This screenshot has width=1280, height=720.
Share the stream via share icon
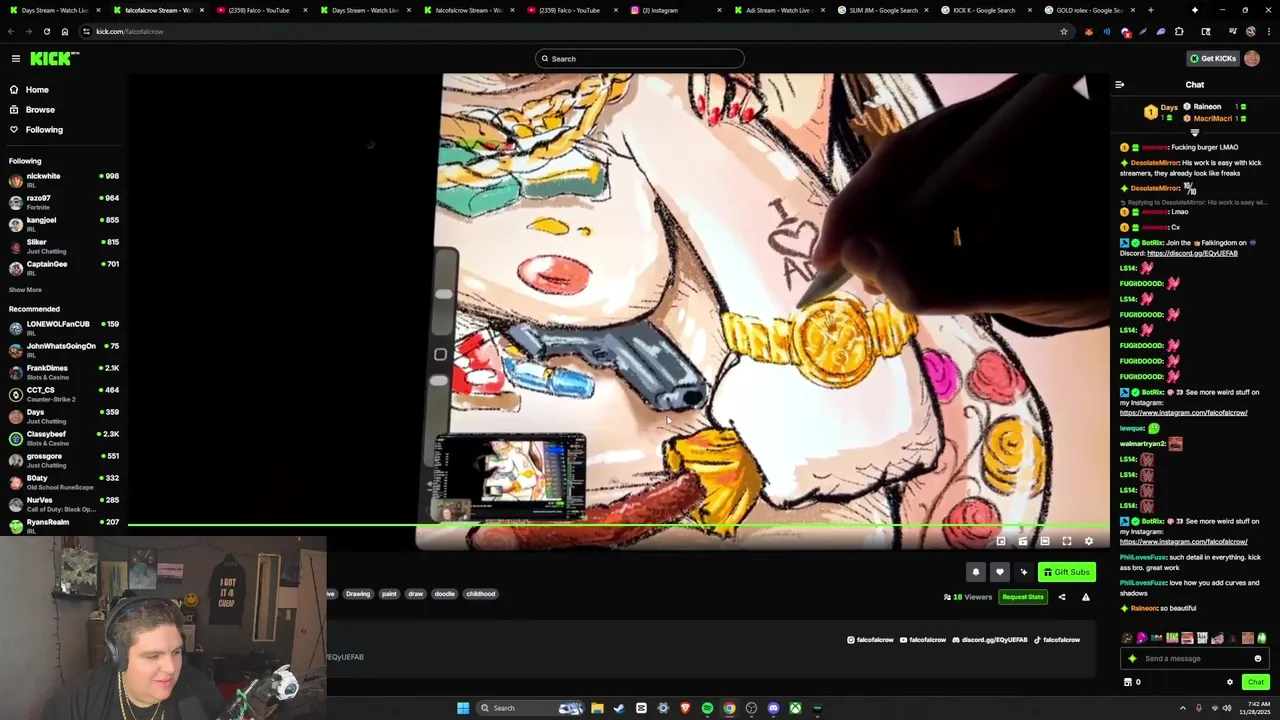tap(1062, 597)
